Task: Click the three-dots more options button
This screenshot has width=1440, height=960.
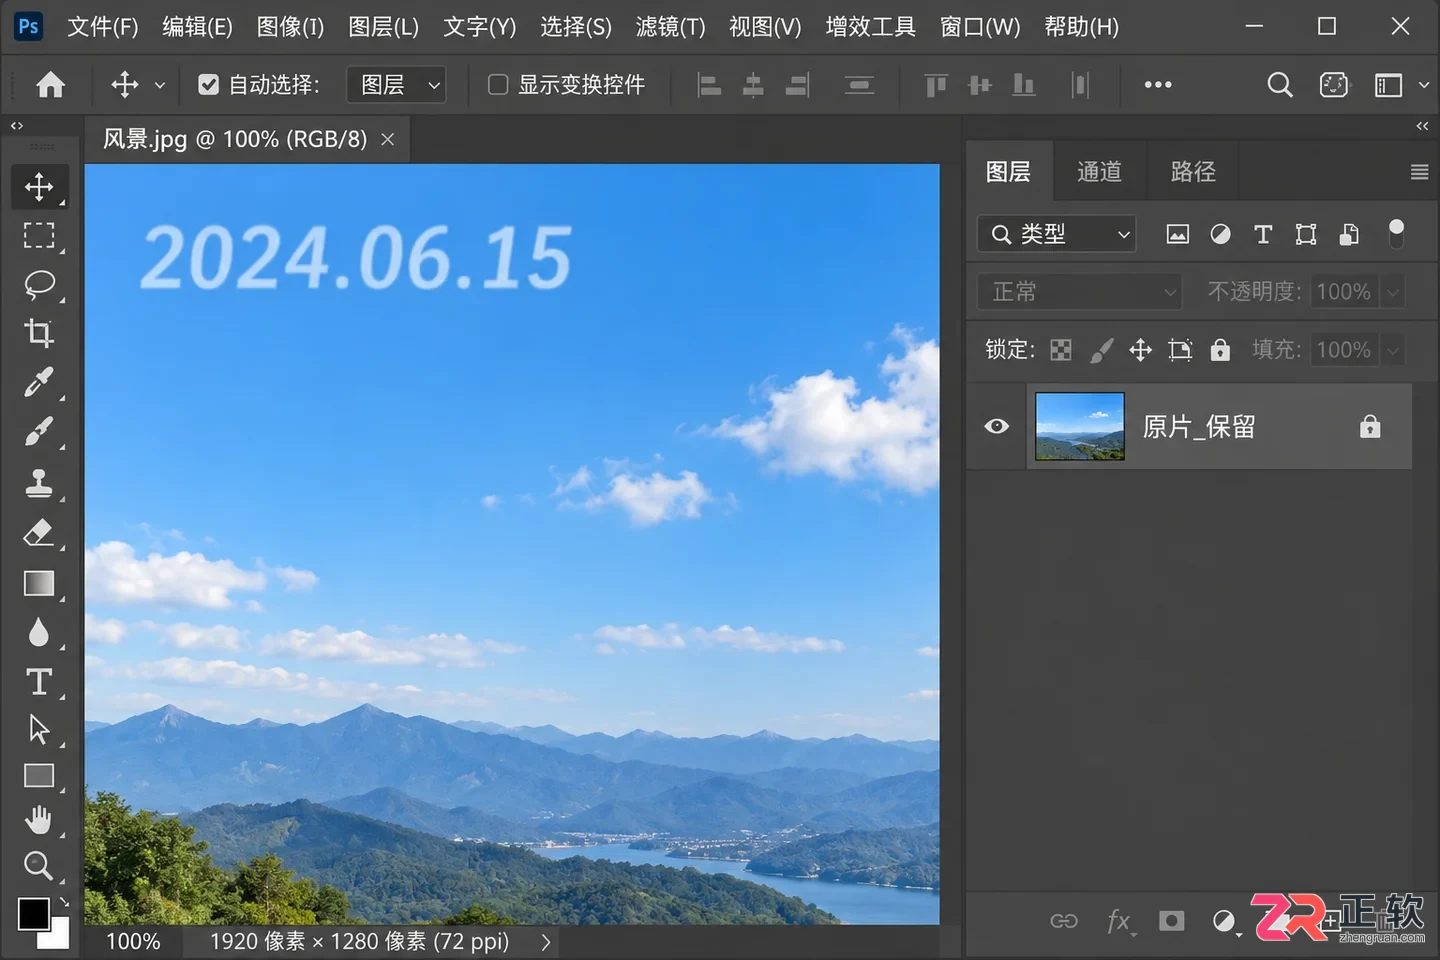Action: point(1158,85)
